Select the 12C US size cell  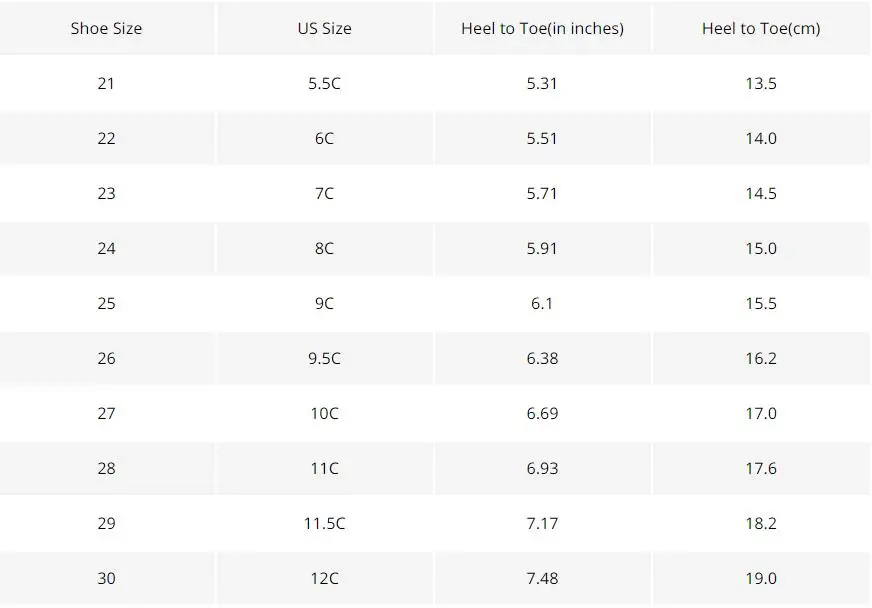[325, 579]
